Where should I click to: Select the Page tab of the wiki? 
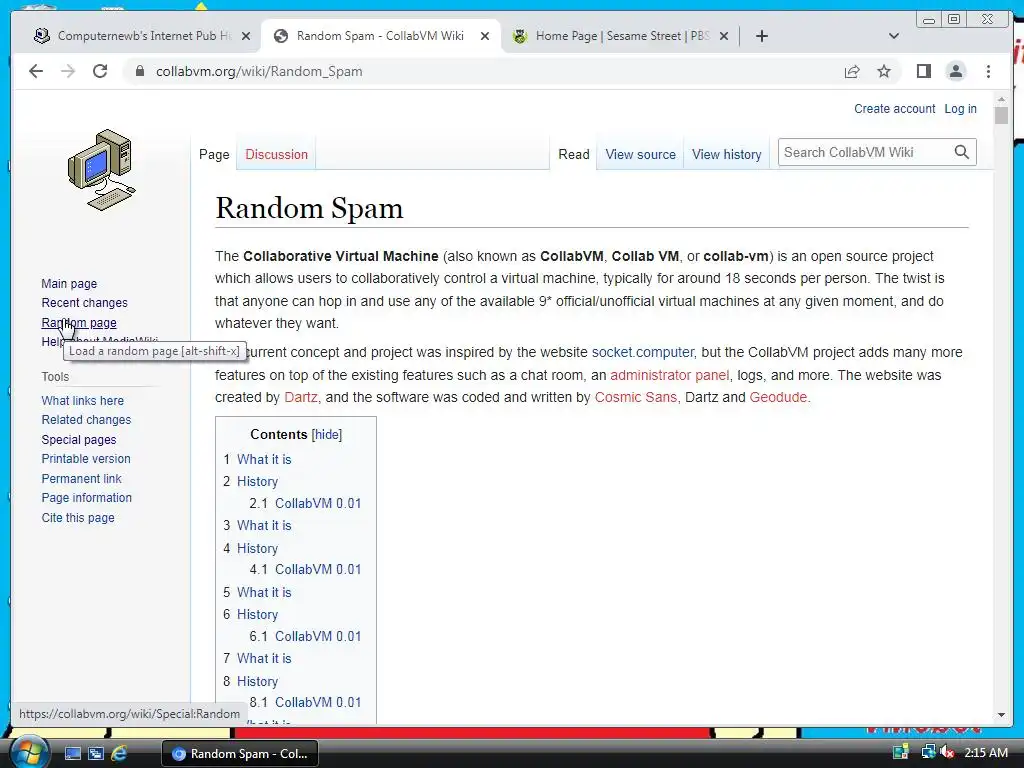(214, 155)
